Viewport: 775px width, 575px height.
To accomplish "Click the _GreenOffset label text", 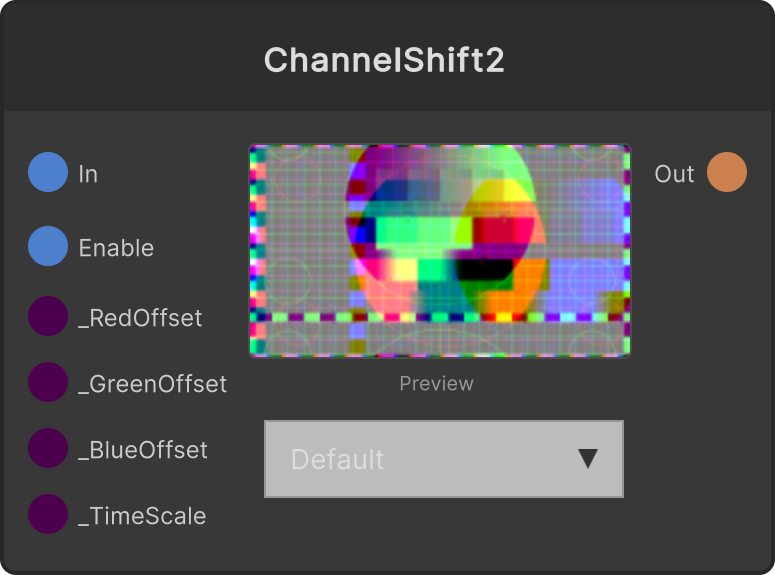I will tap(153, 384).
